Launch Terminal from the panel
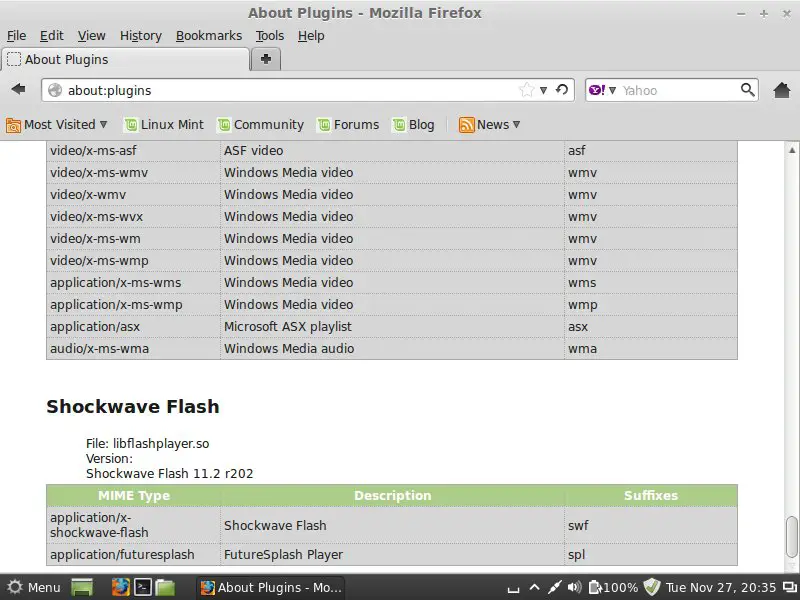 pos(142,587)
